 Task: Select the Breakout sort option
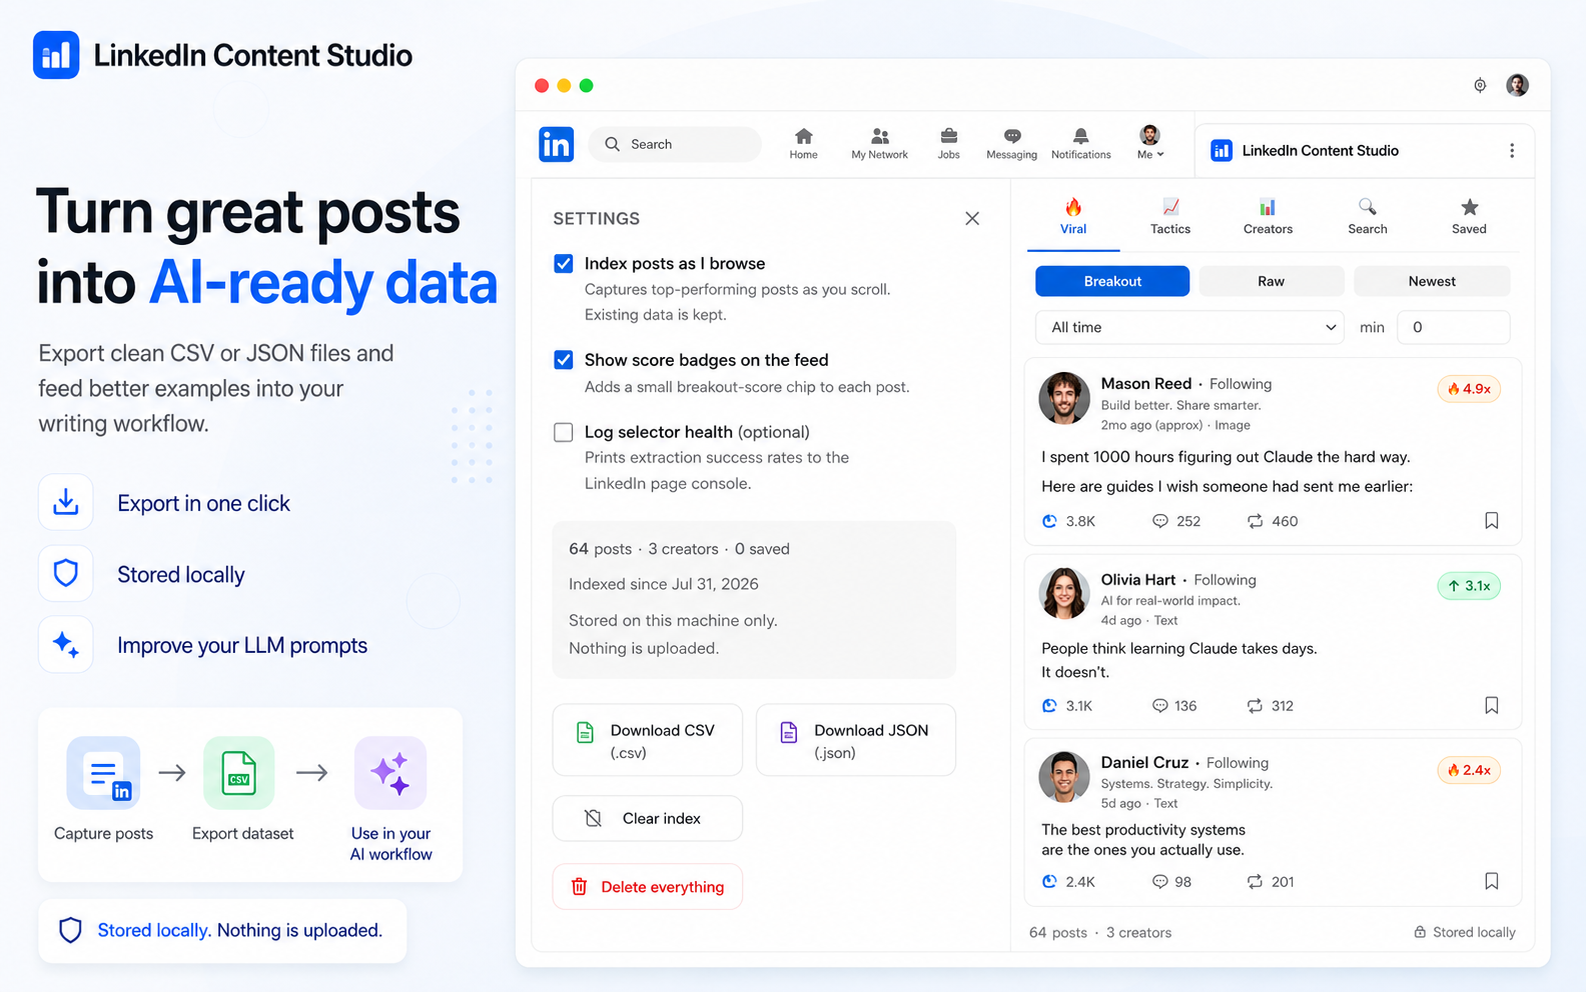[1112, 281]
